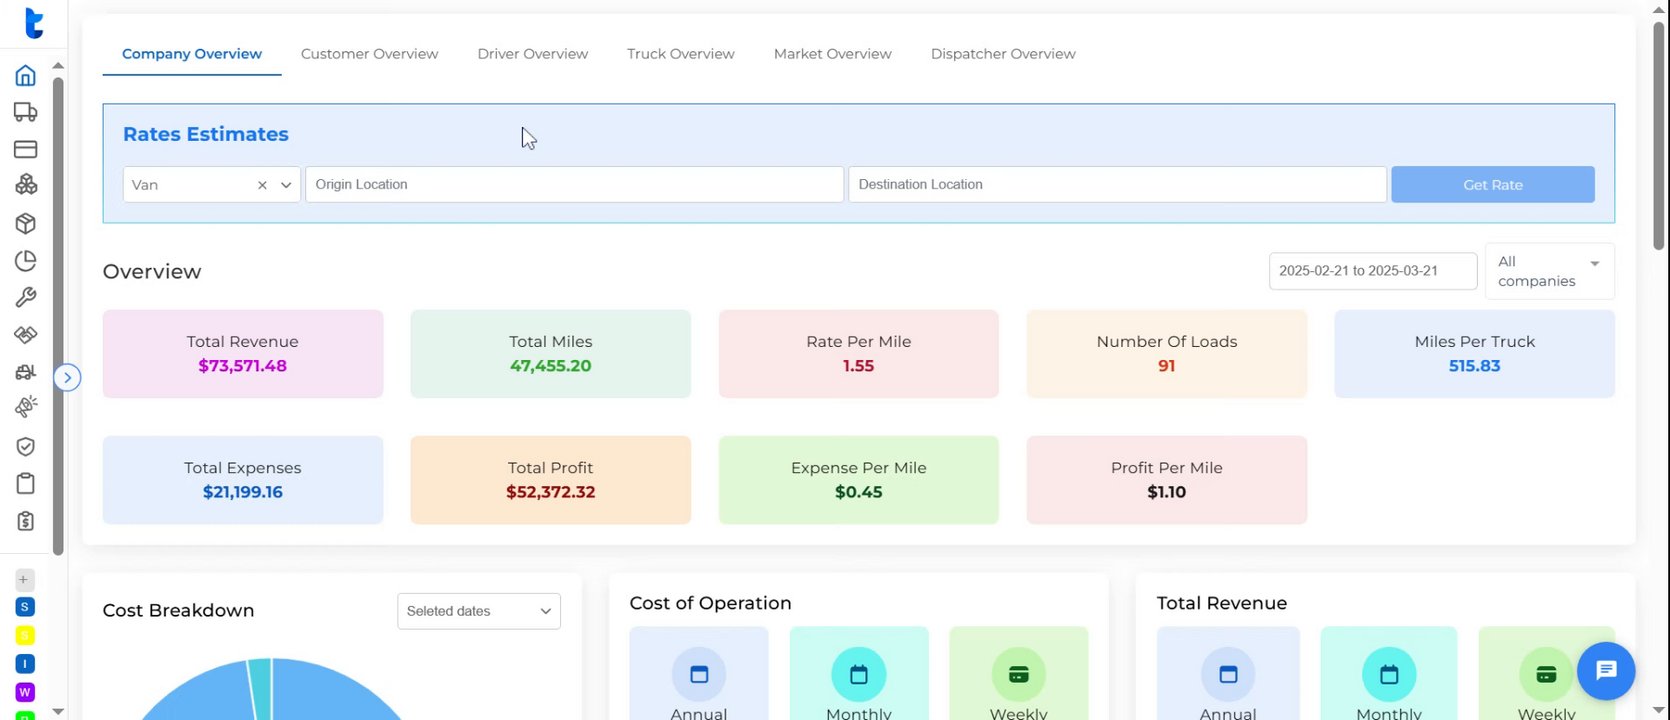
Task: Open the handshake icon in sidebar
Action: (x=26, y=334)
